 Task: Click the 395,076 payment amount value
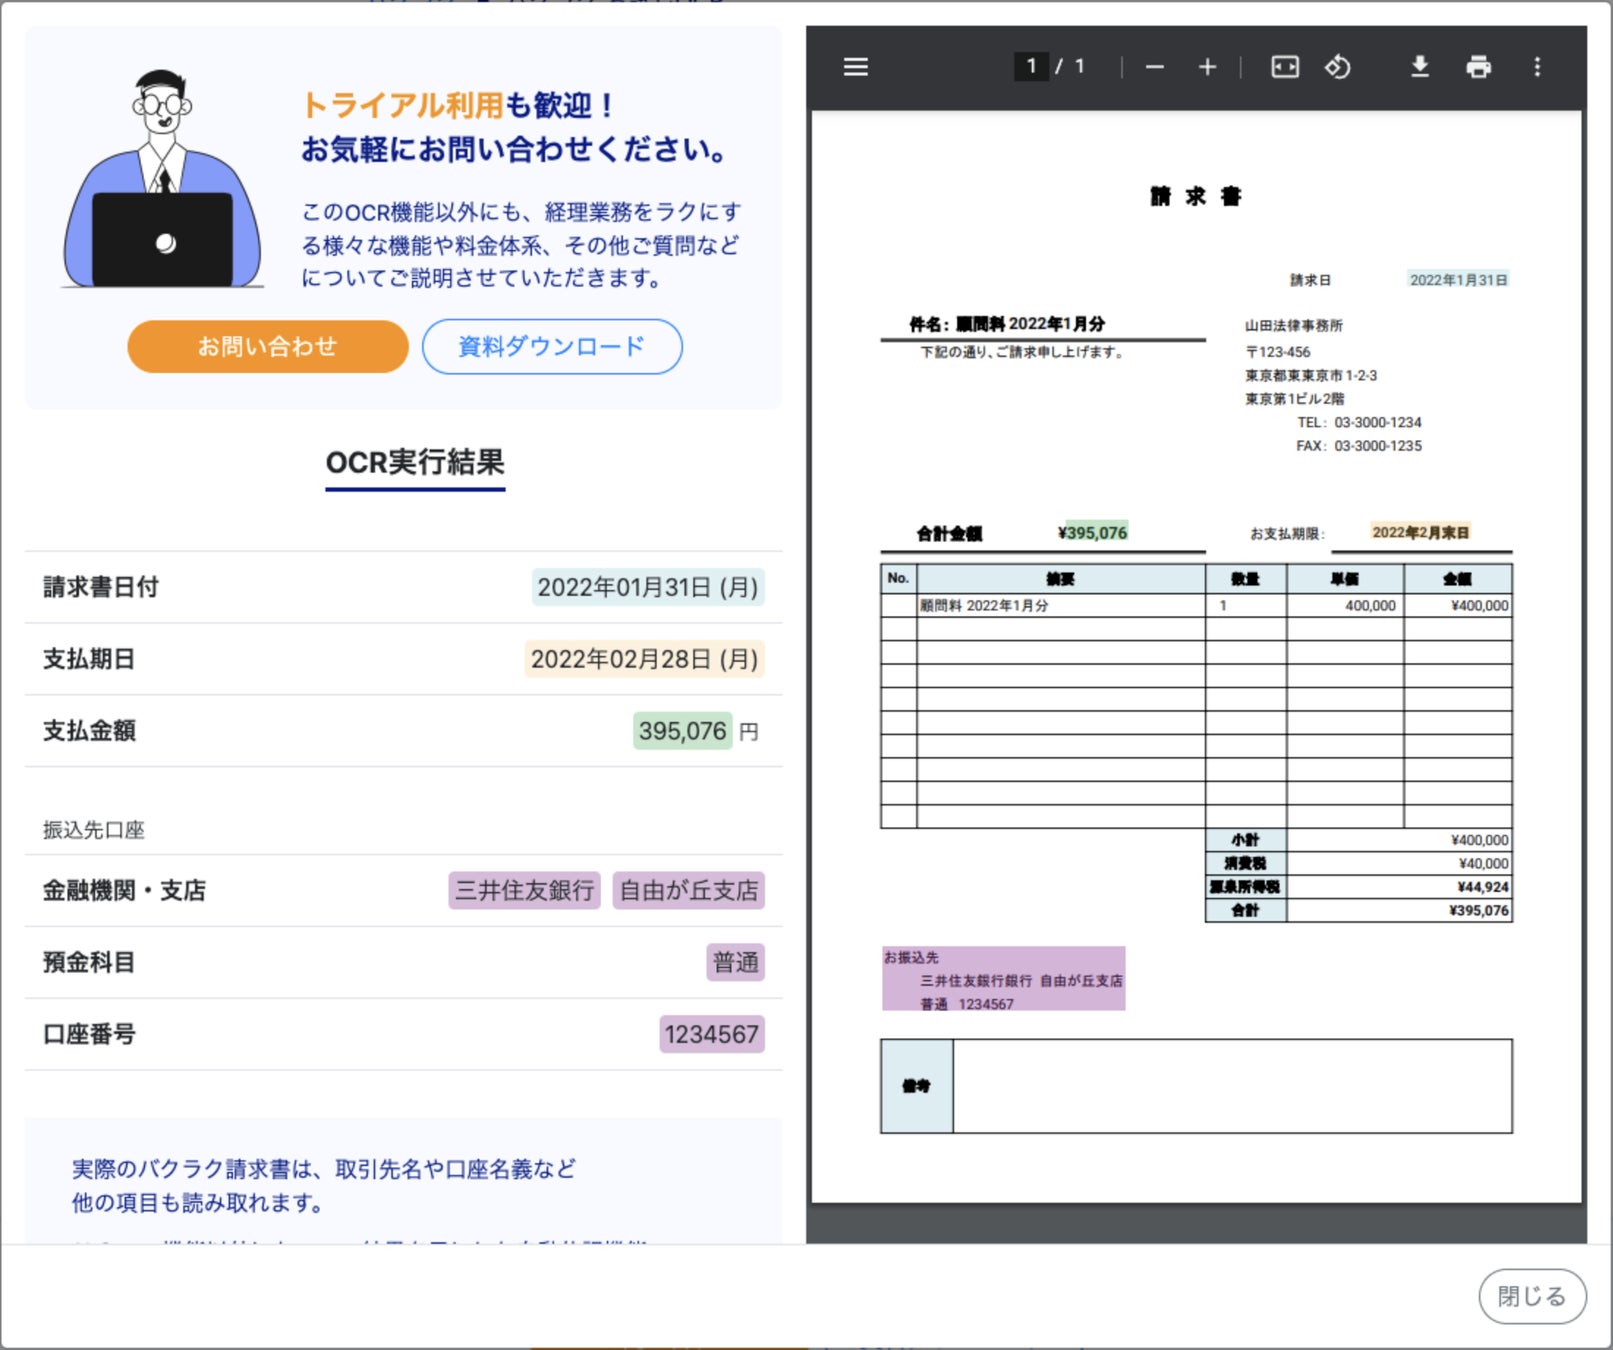pos(682,731)
